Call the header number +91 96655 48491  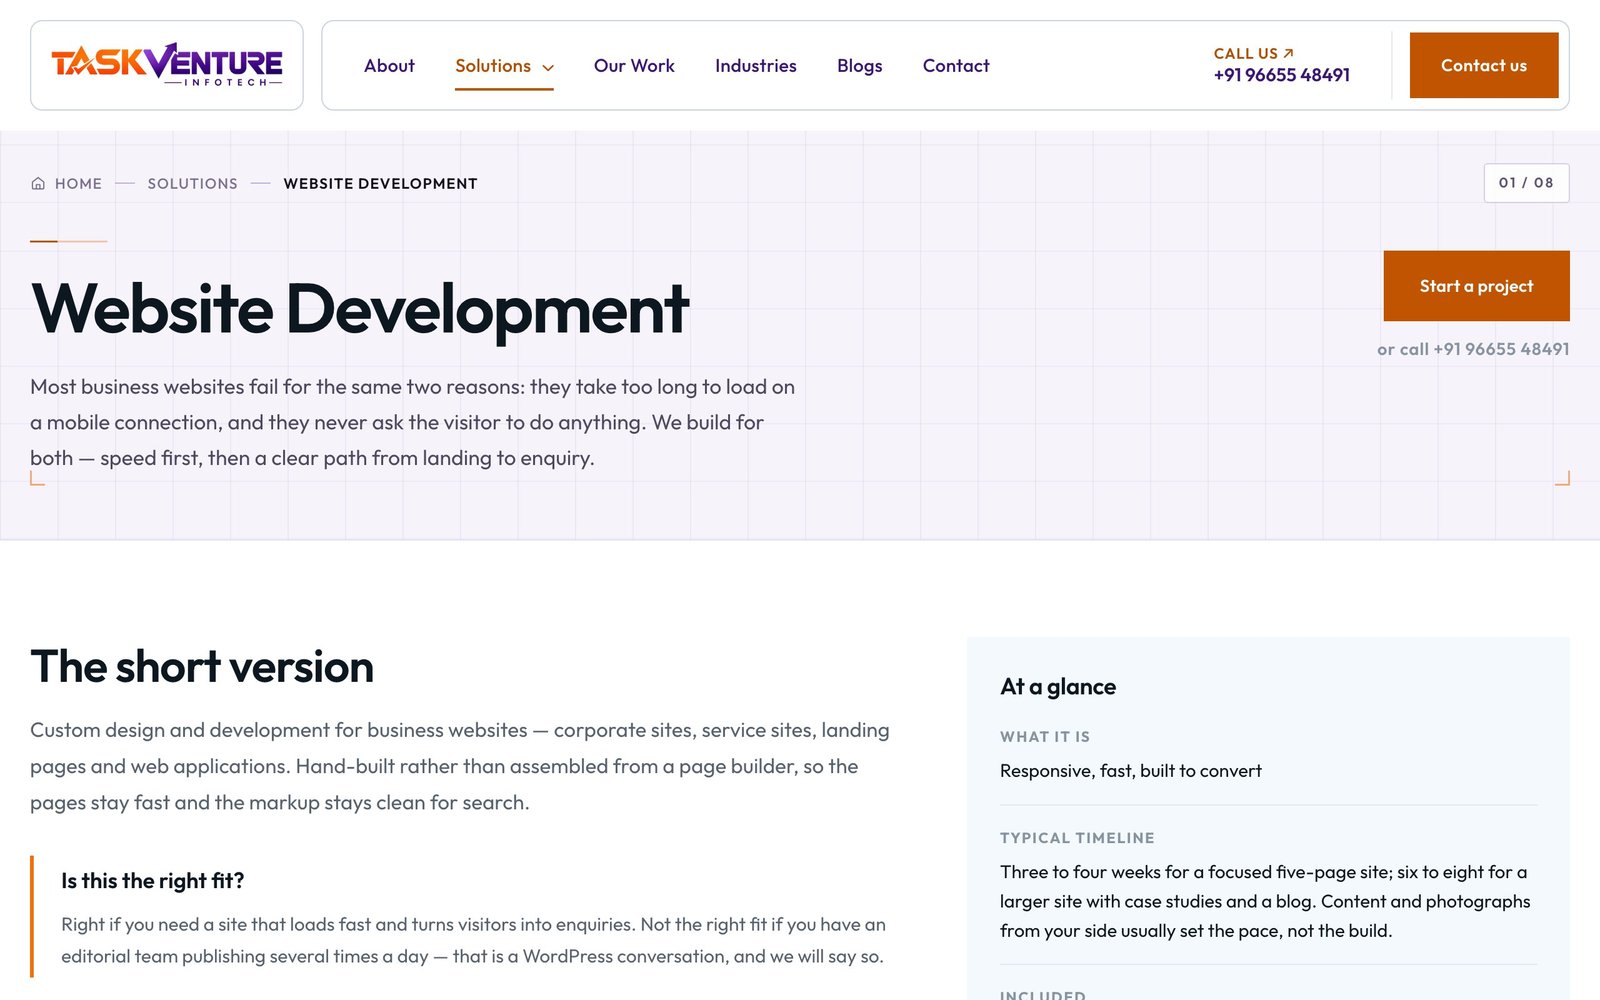coord(1282,75)
